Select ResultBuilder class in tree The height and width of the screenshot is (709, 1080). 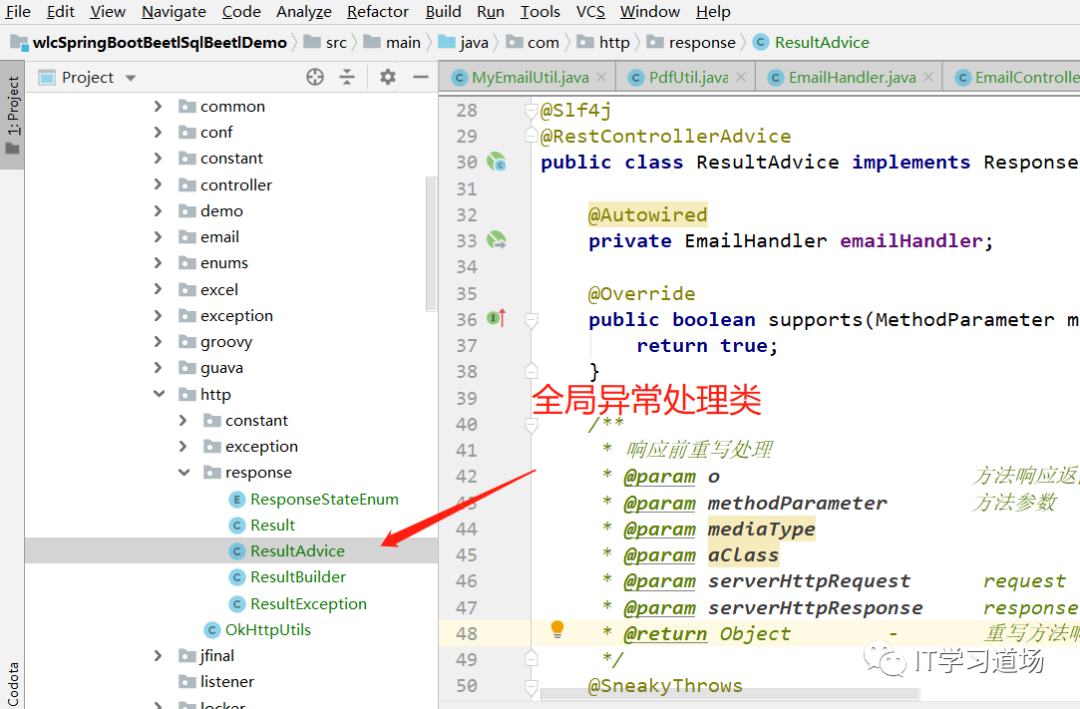coord(298,577)
